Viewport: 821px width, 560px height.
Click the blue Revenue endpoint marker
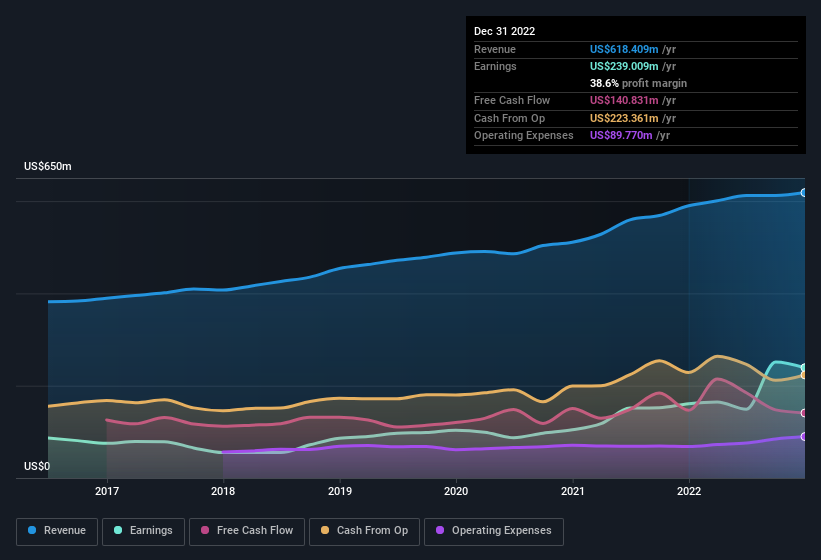coord(804,193)
